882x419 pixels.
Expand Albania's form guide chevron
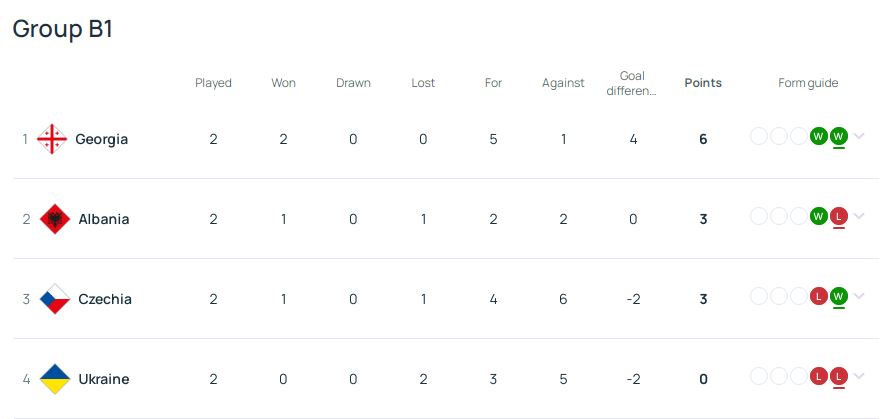click(858, 215)
